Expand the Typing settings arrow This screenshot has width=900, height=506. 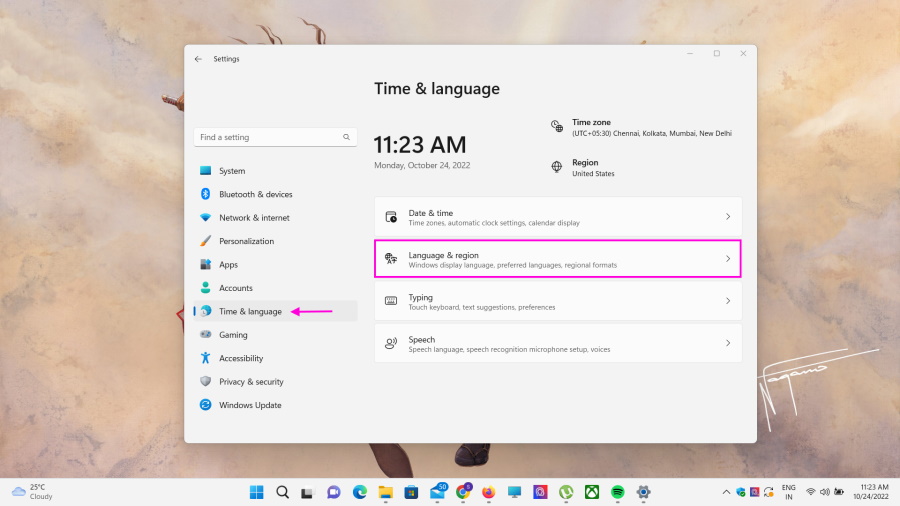(x=727, y=301)
